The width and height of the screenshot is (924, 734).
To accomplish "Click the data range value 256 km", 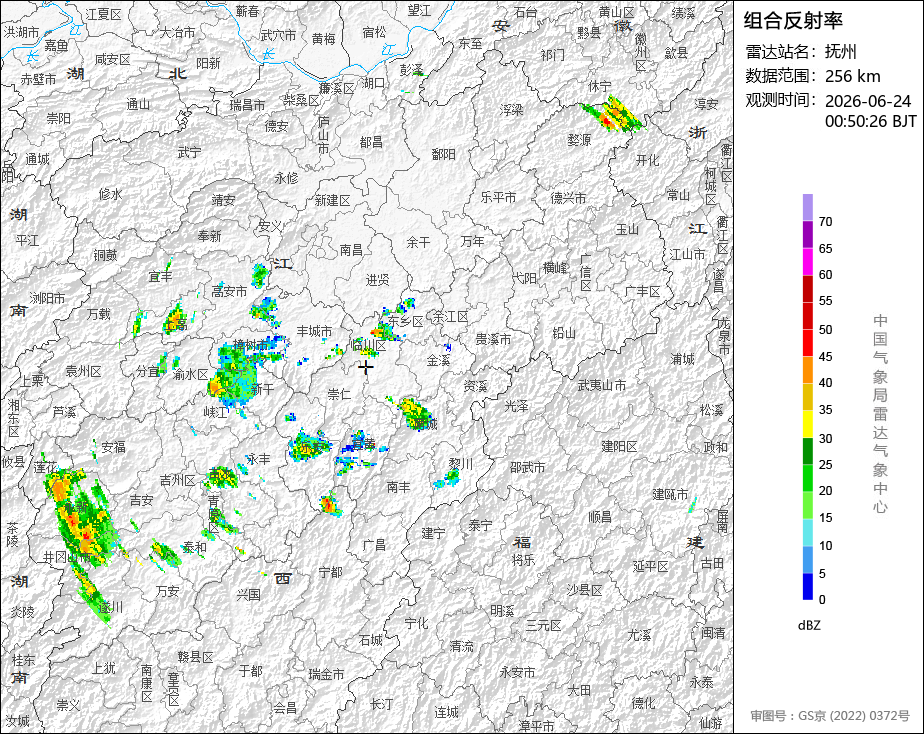I will coord(853,76).
